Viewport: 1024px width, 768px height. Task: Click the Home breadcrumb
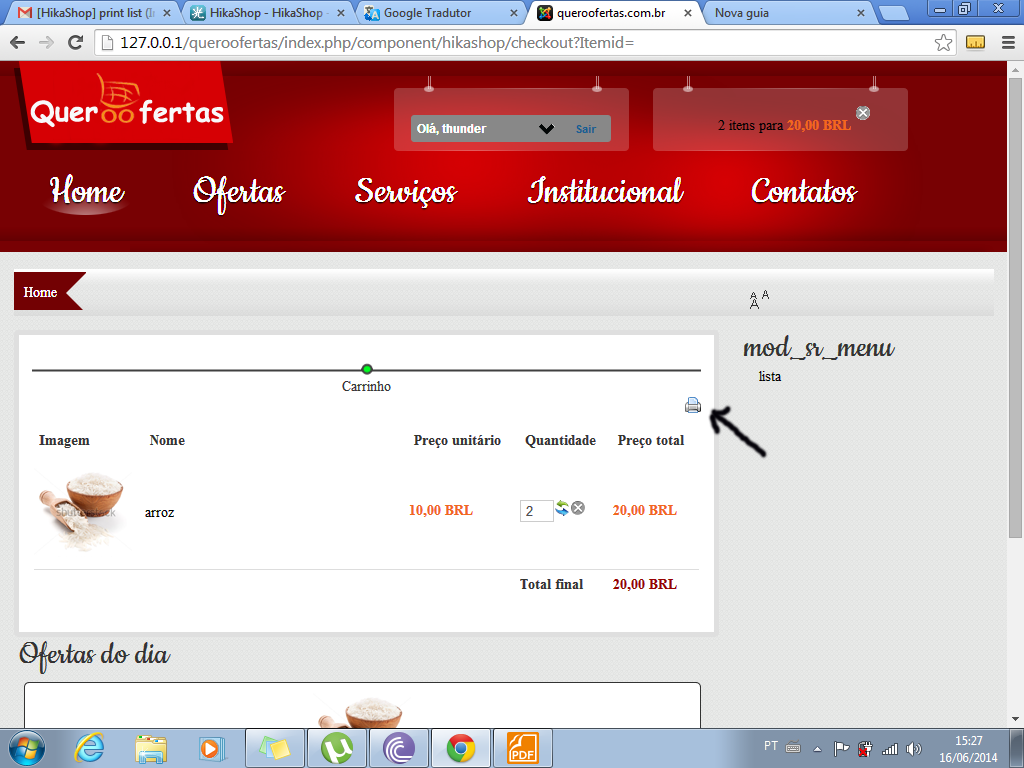coord(40,293)
